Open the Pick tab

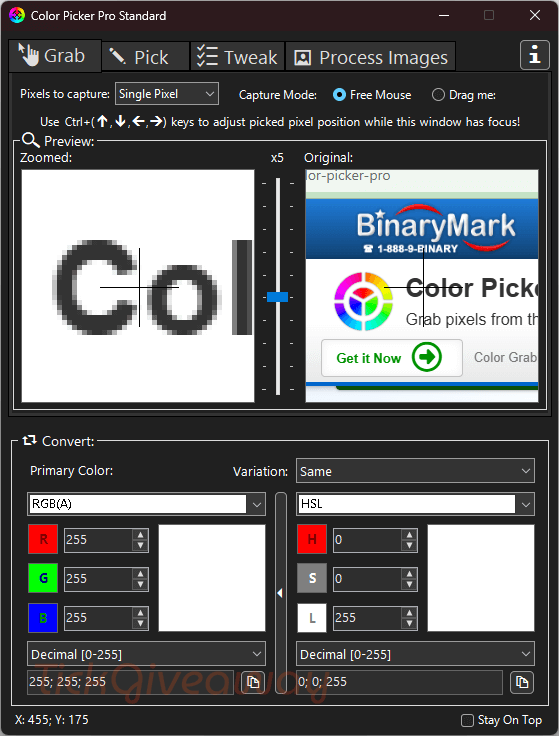pyautogui.click(x=145, y=57)
